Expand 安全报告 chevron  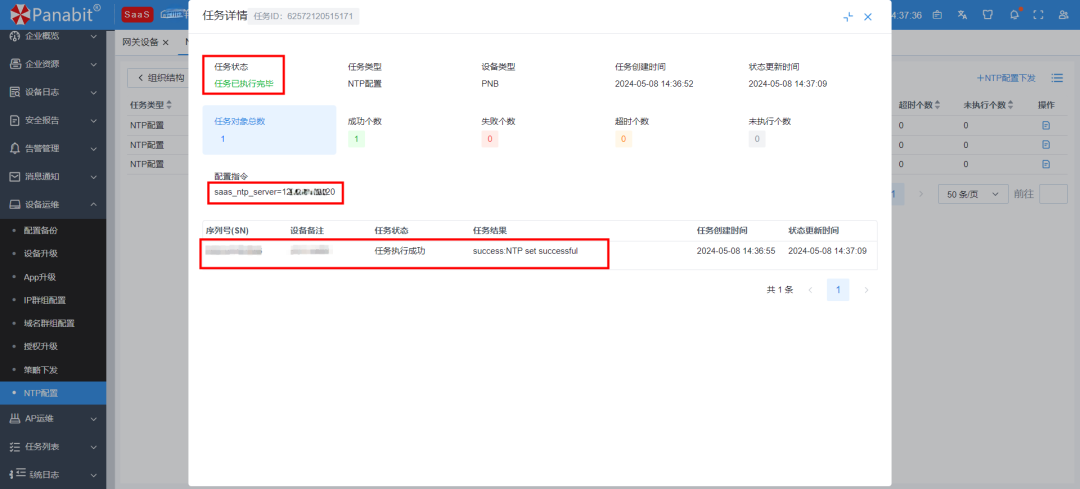click(x=94, y=121)
